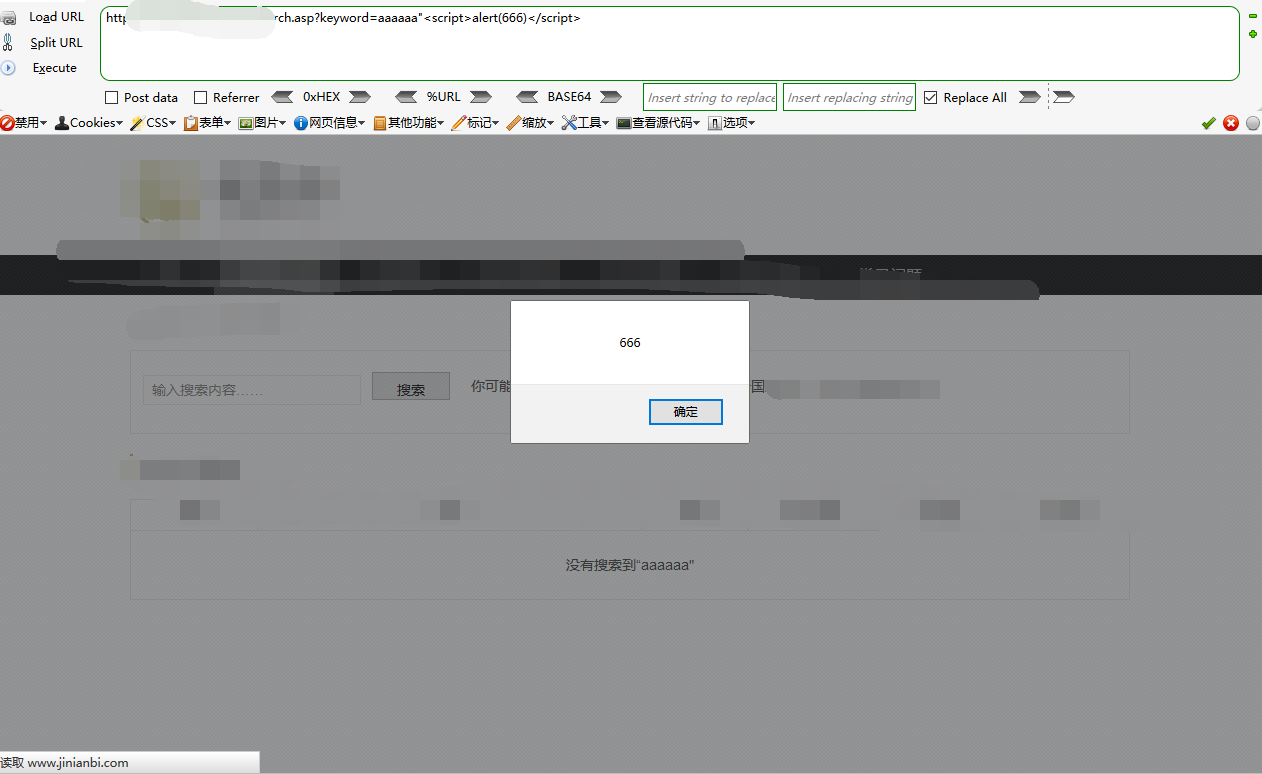This screenshot has width=1262, height=774.
Task: Open the 其他功能 (Miscellaneous) dropdown menu
Action: click(408, 123)
